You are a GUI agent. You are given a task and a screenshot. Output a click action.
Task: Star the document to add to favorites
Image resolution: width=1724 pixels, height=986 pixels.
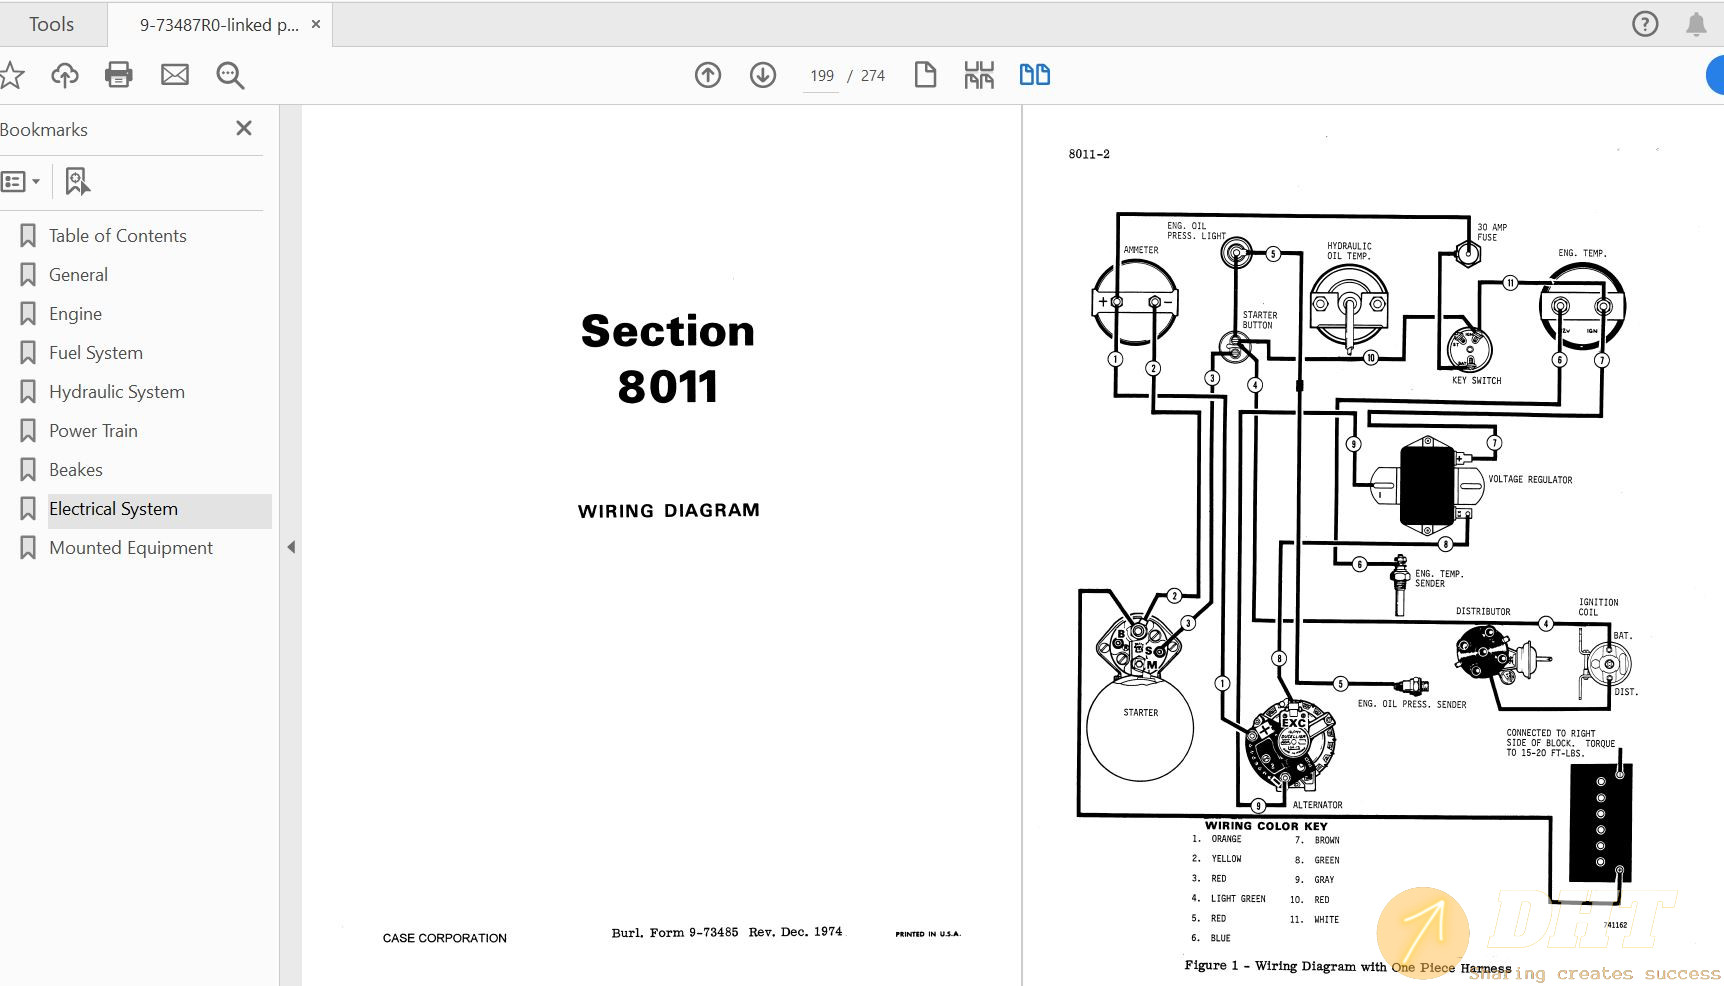coord(12,74)
